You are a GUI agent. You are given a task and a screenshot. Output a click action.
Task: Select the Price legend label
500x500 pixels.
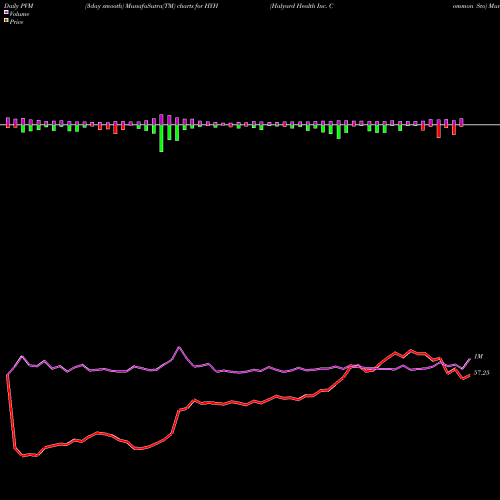[x=16, y=22]
